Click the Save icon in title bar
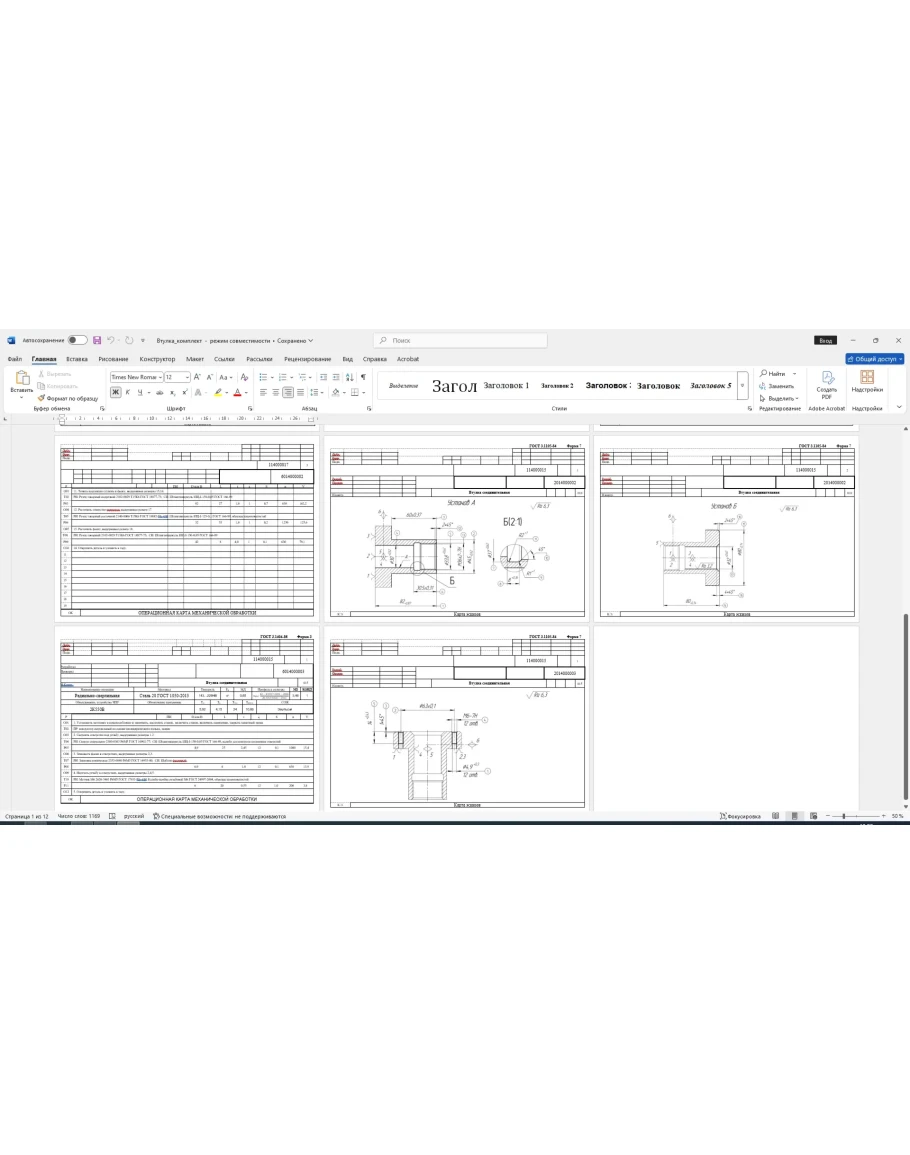 coord(97,340)
